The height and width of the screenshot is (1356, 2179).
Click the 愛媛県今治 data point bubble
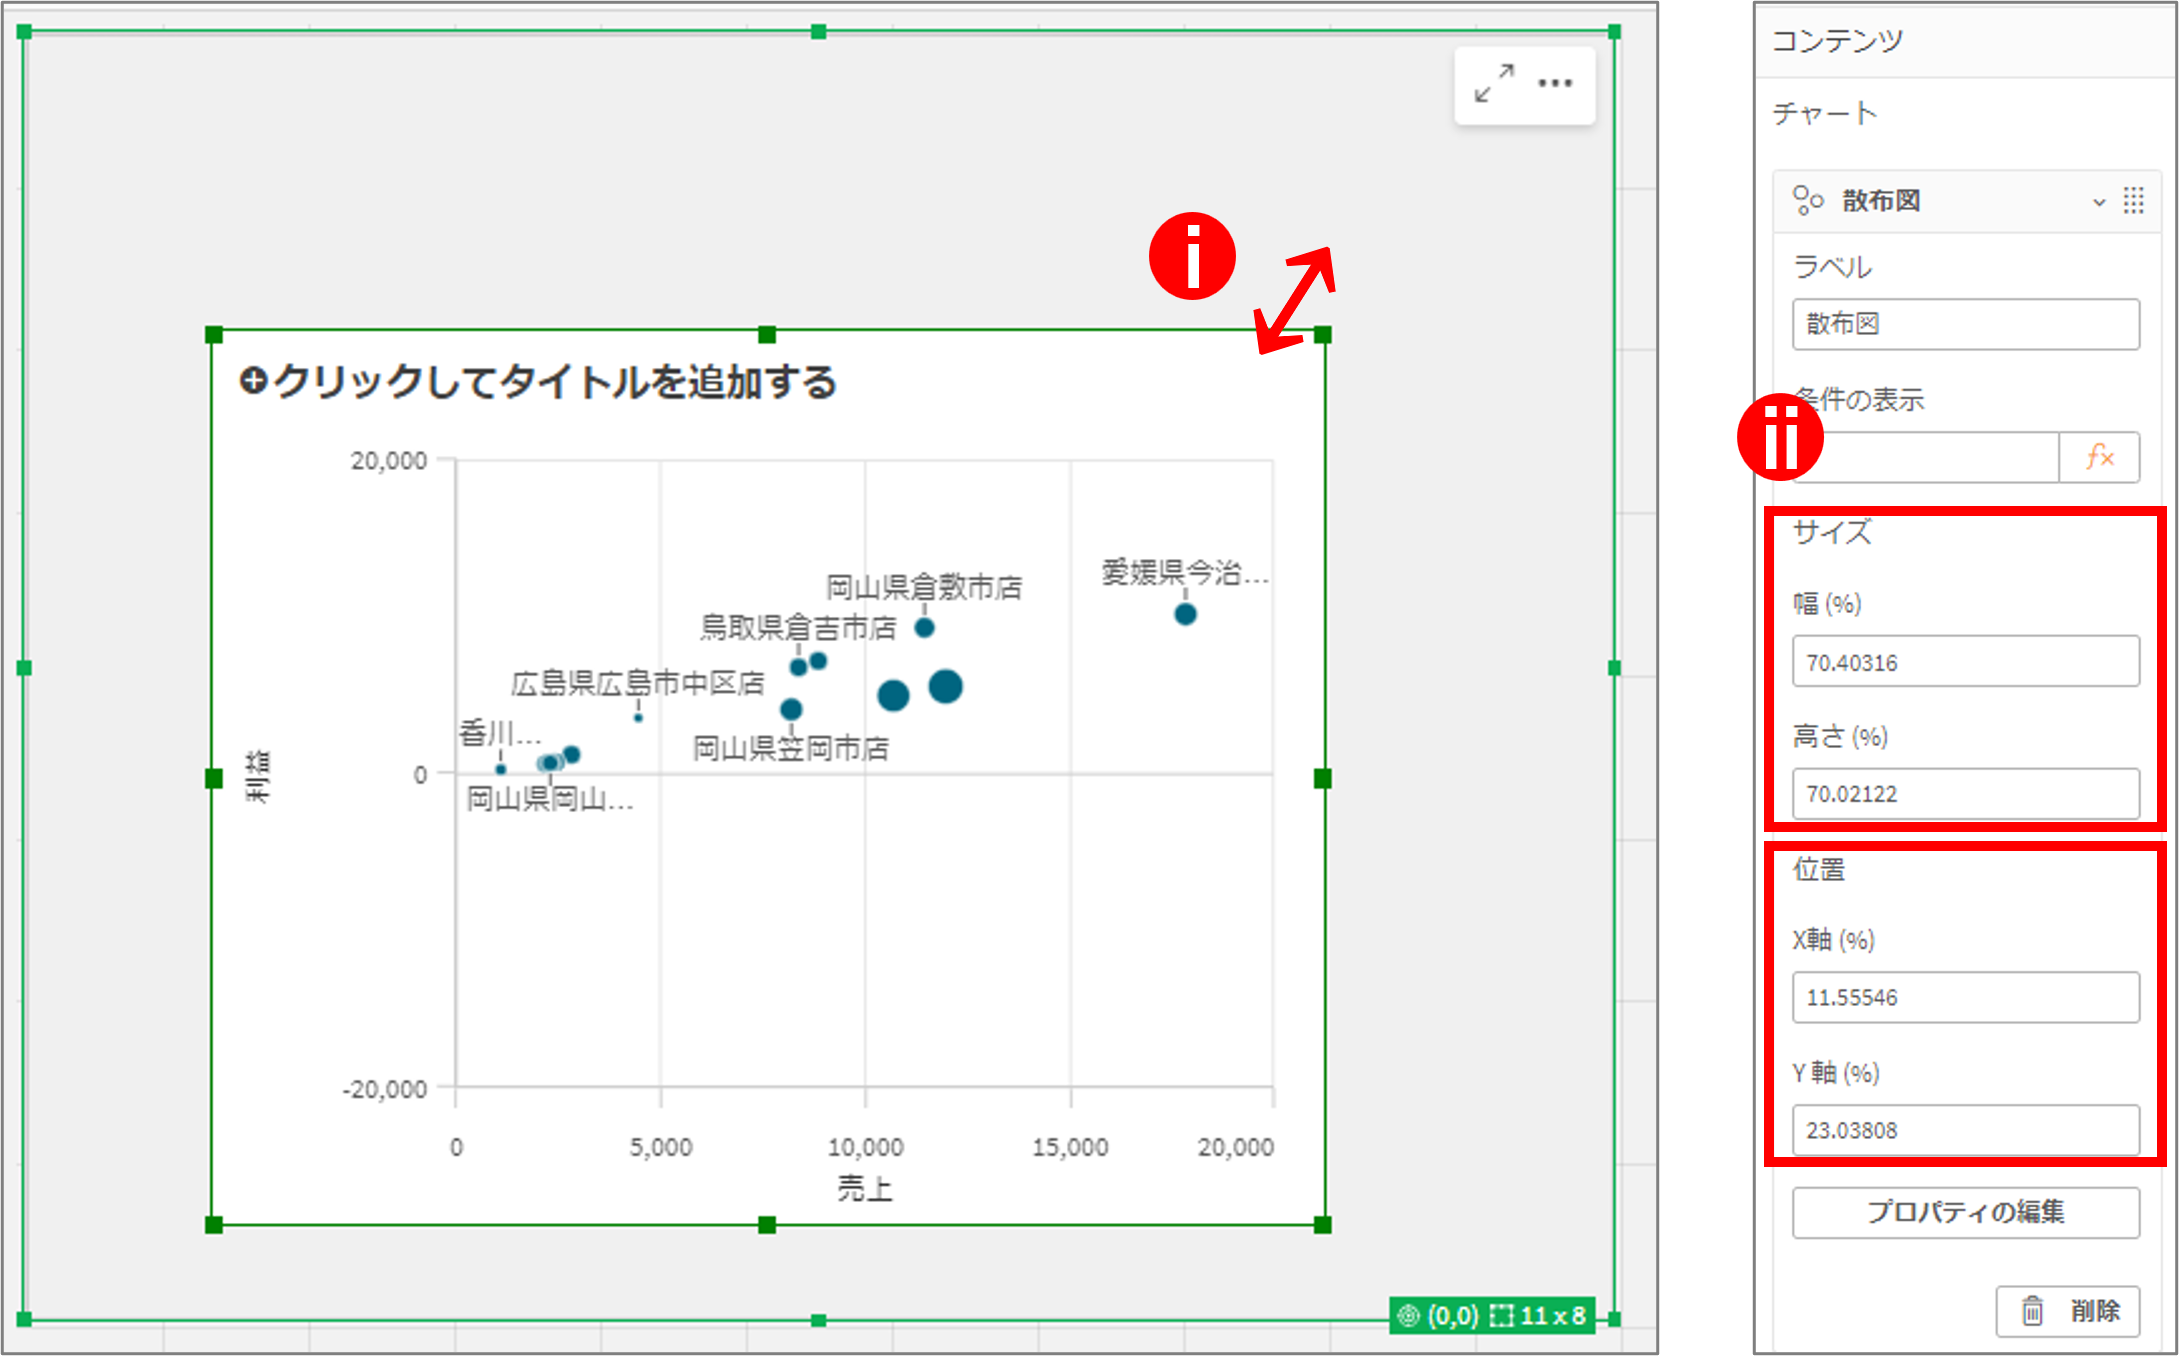tap(1185, 614)
